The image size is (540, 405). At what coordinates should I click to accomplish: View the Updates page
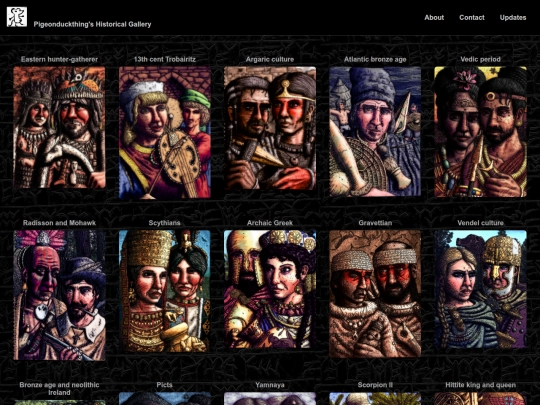click(513, 18)
